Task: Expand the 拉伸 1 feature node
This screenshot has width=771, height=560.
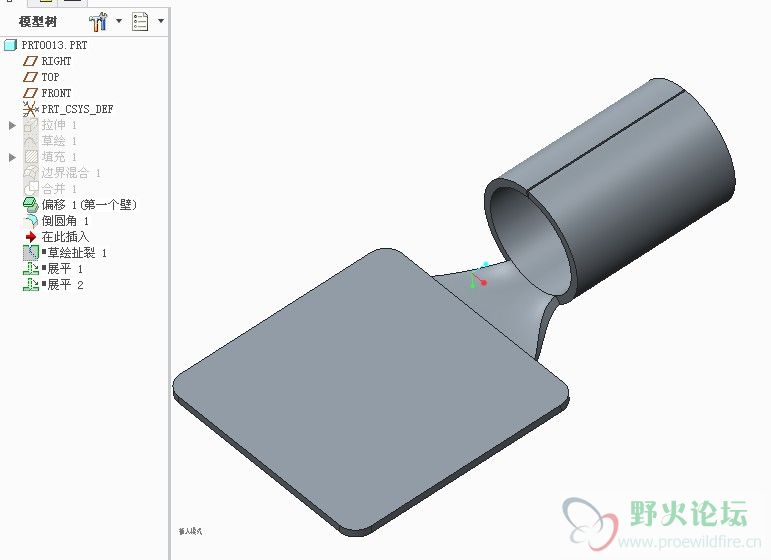Action: pyautogui.click(x=12, y=125)
